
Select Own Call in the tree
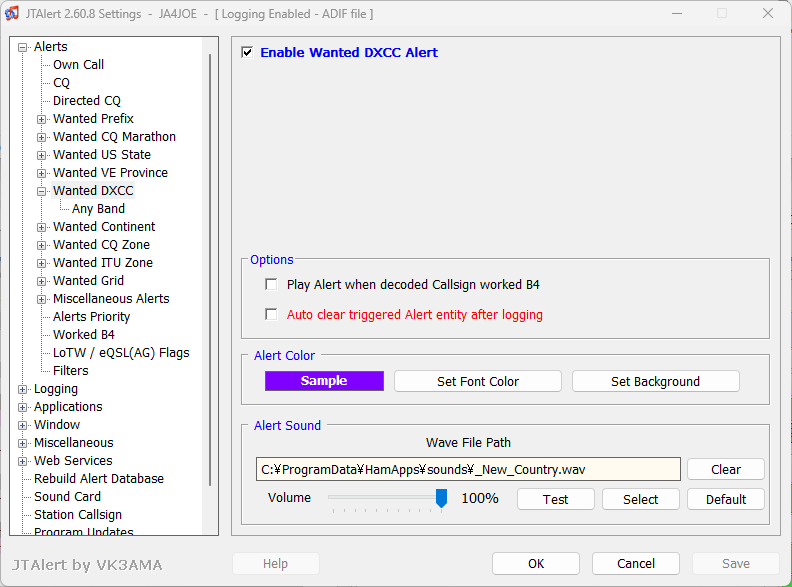pos(78,65)
